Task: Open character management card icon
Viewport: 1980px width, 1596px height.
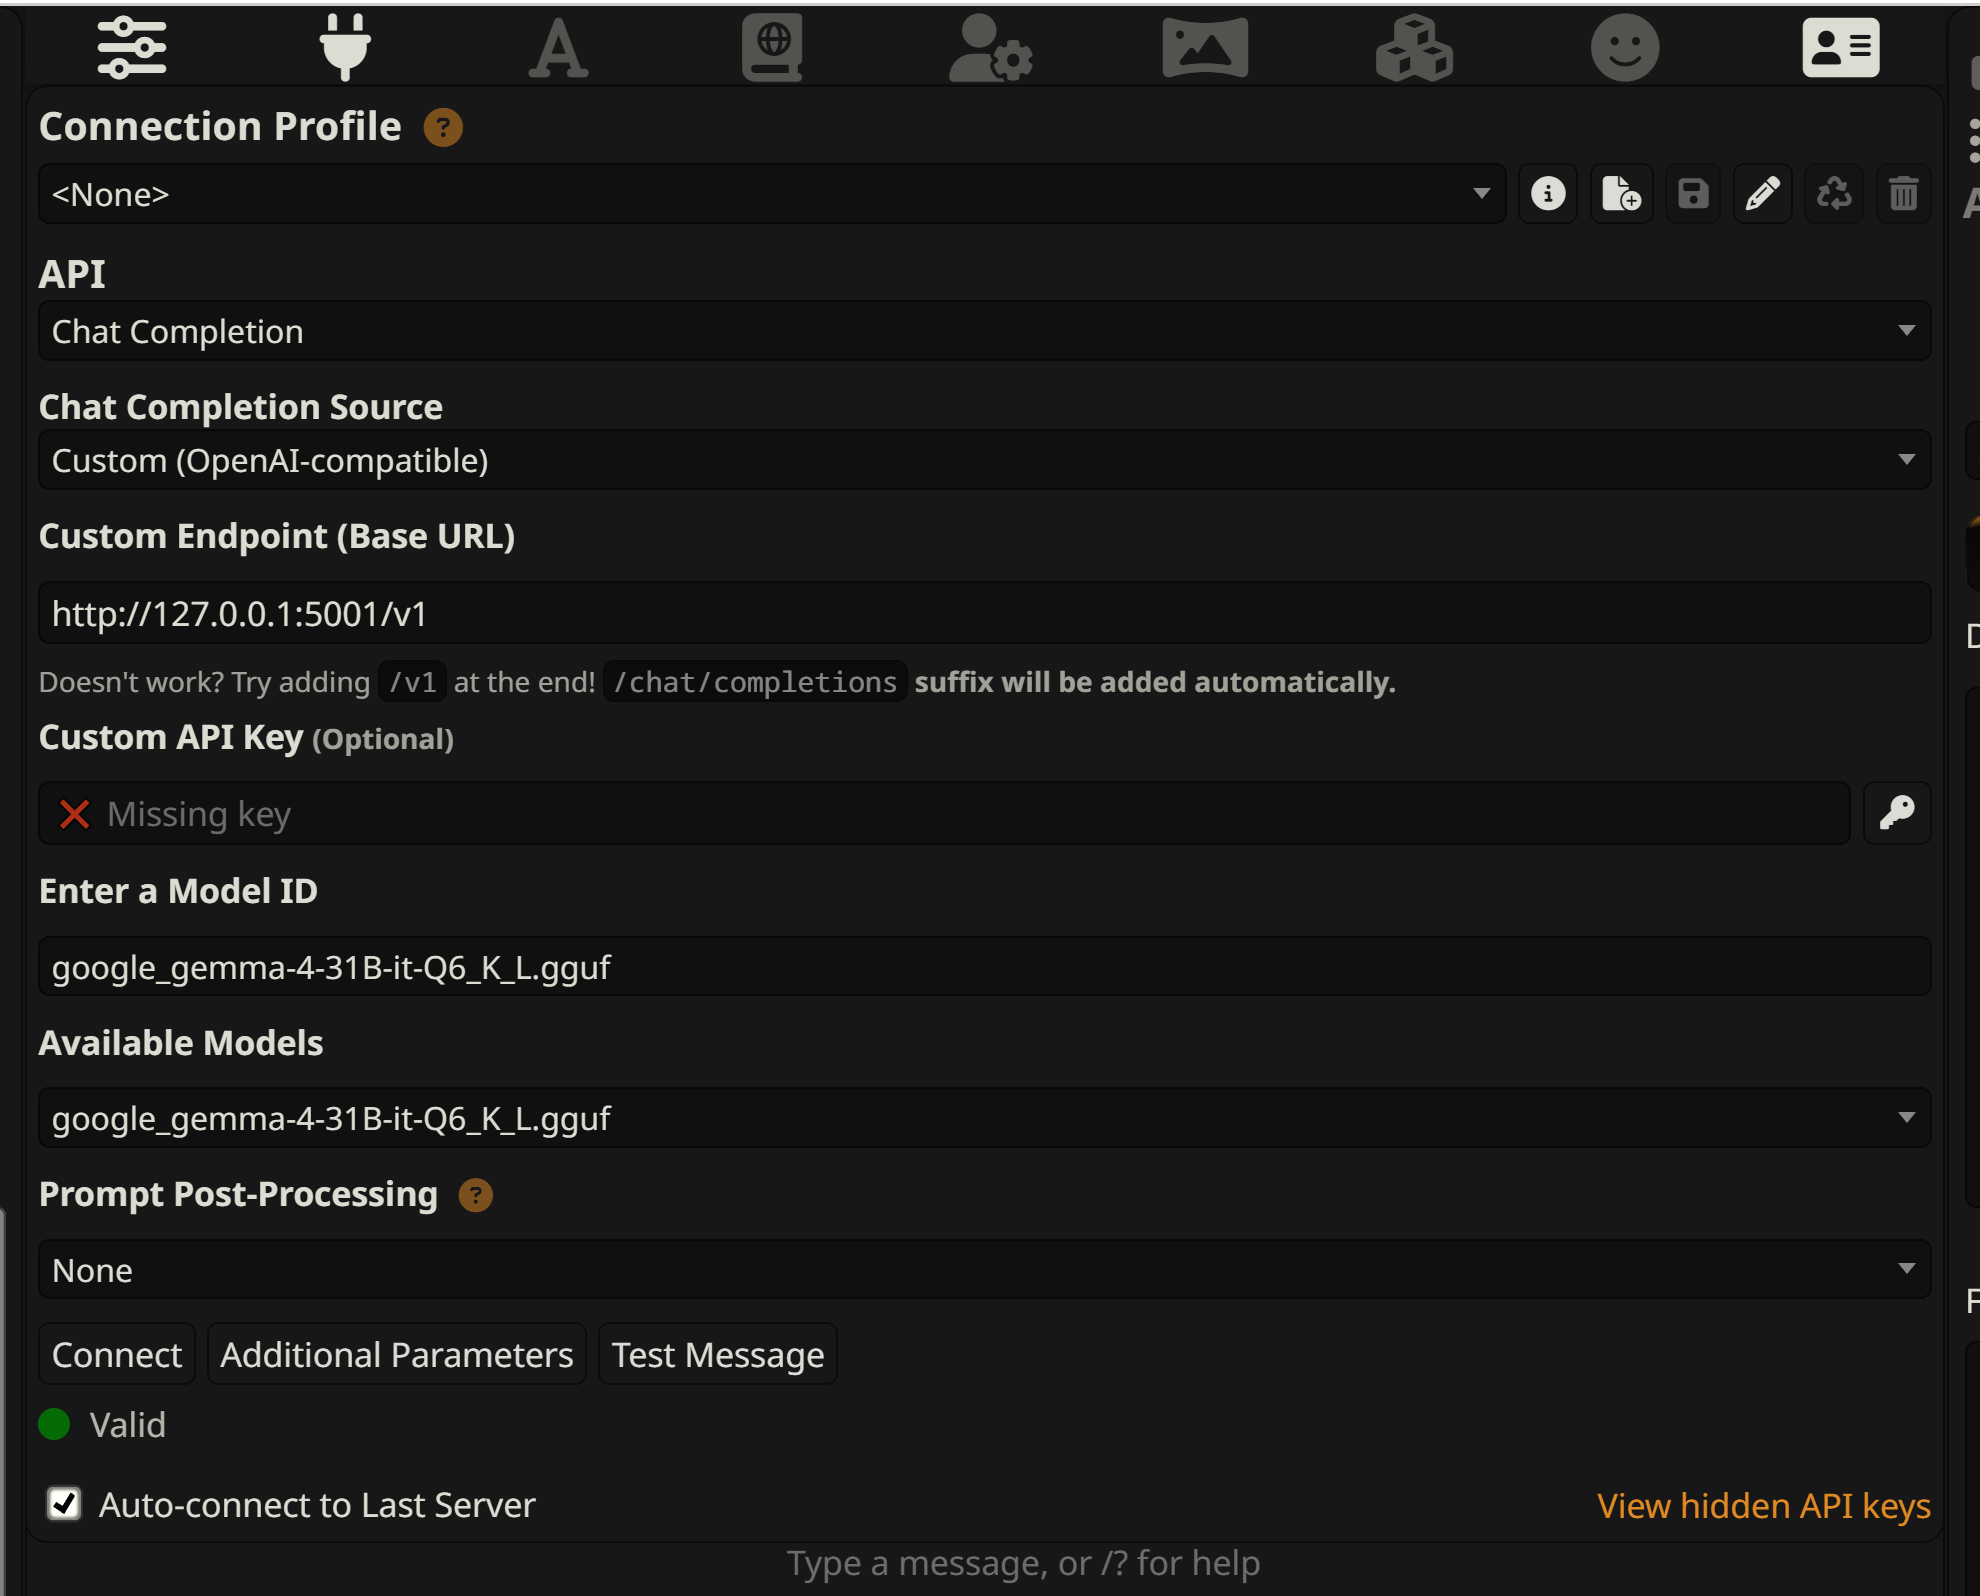Action: tap(1840, 47)
